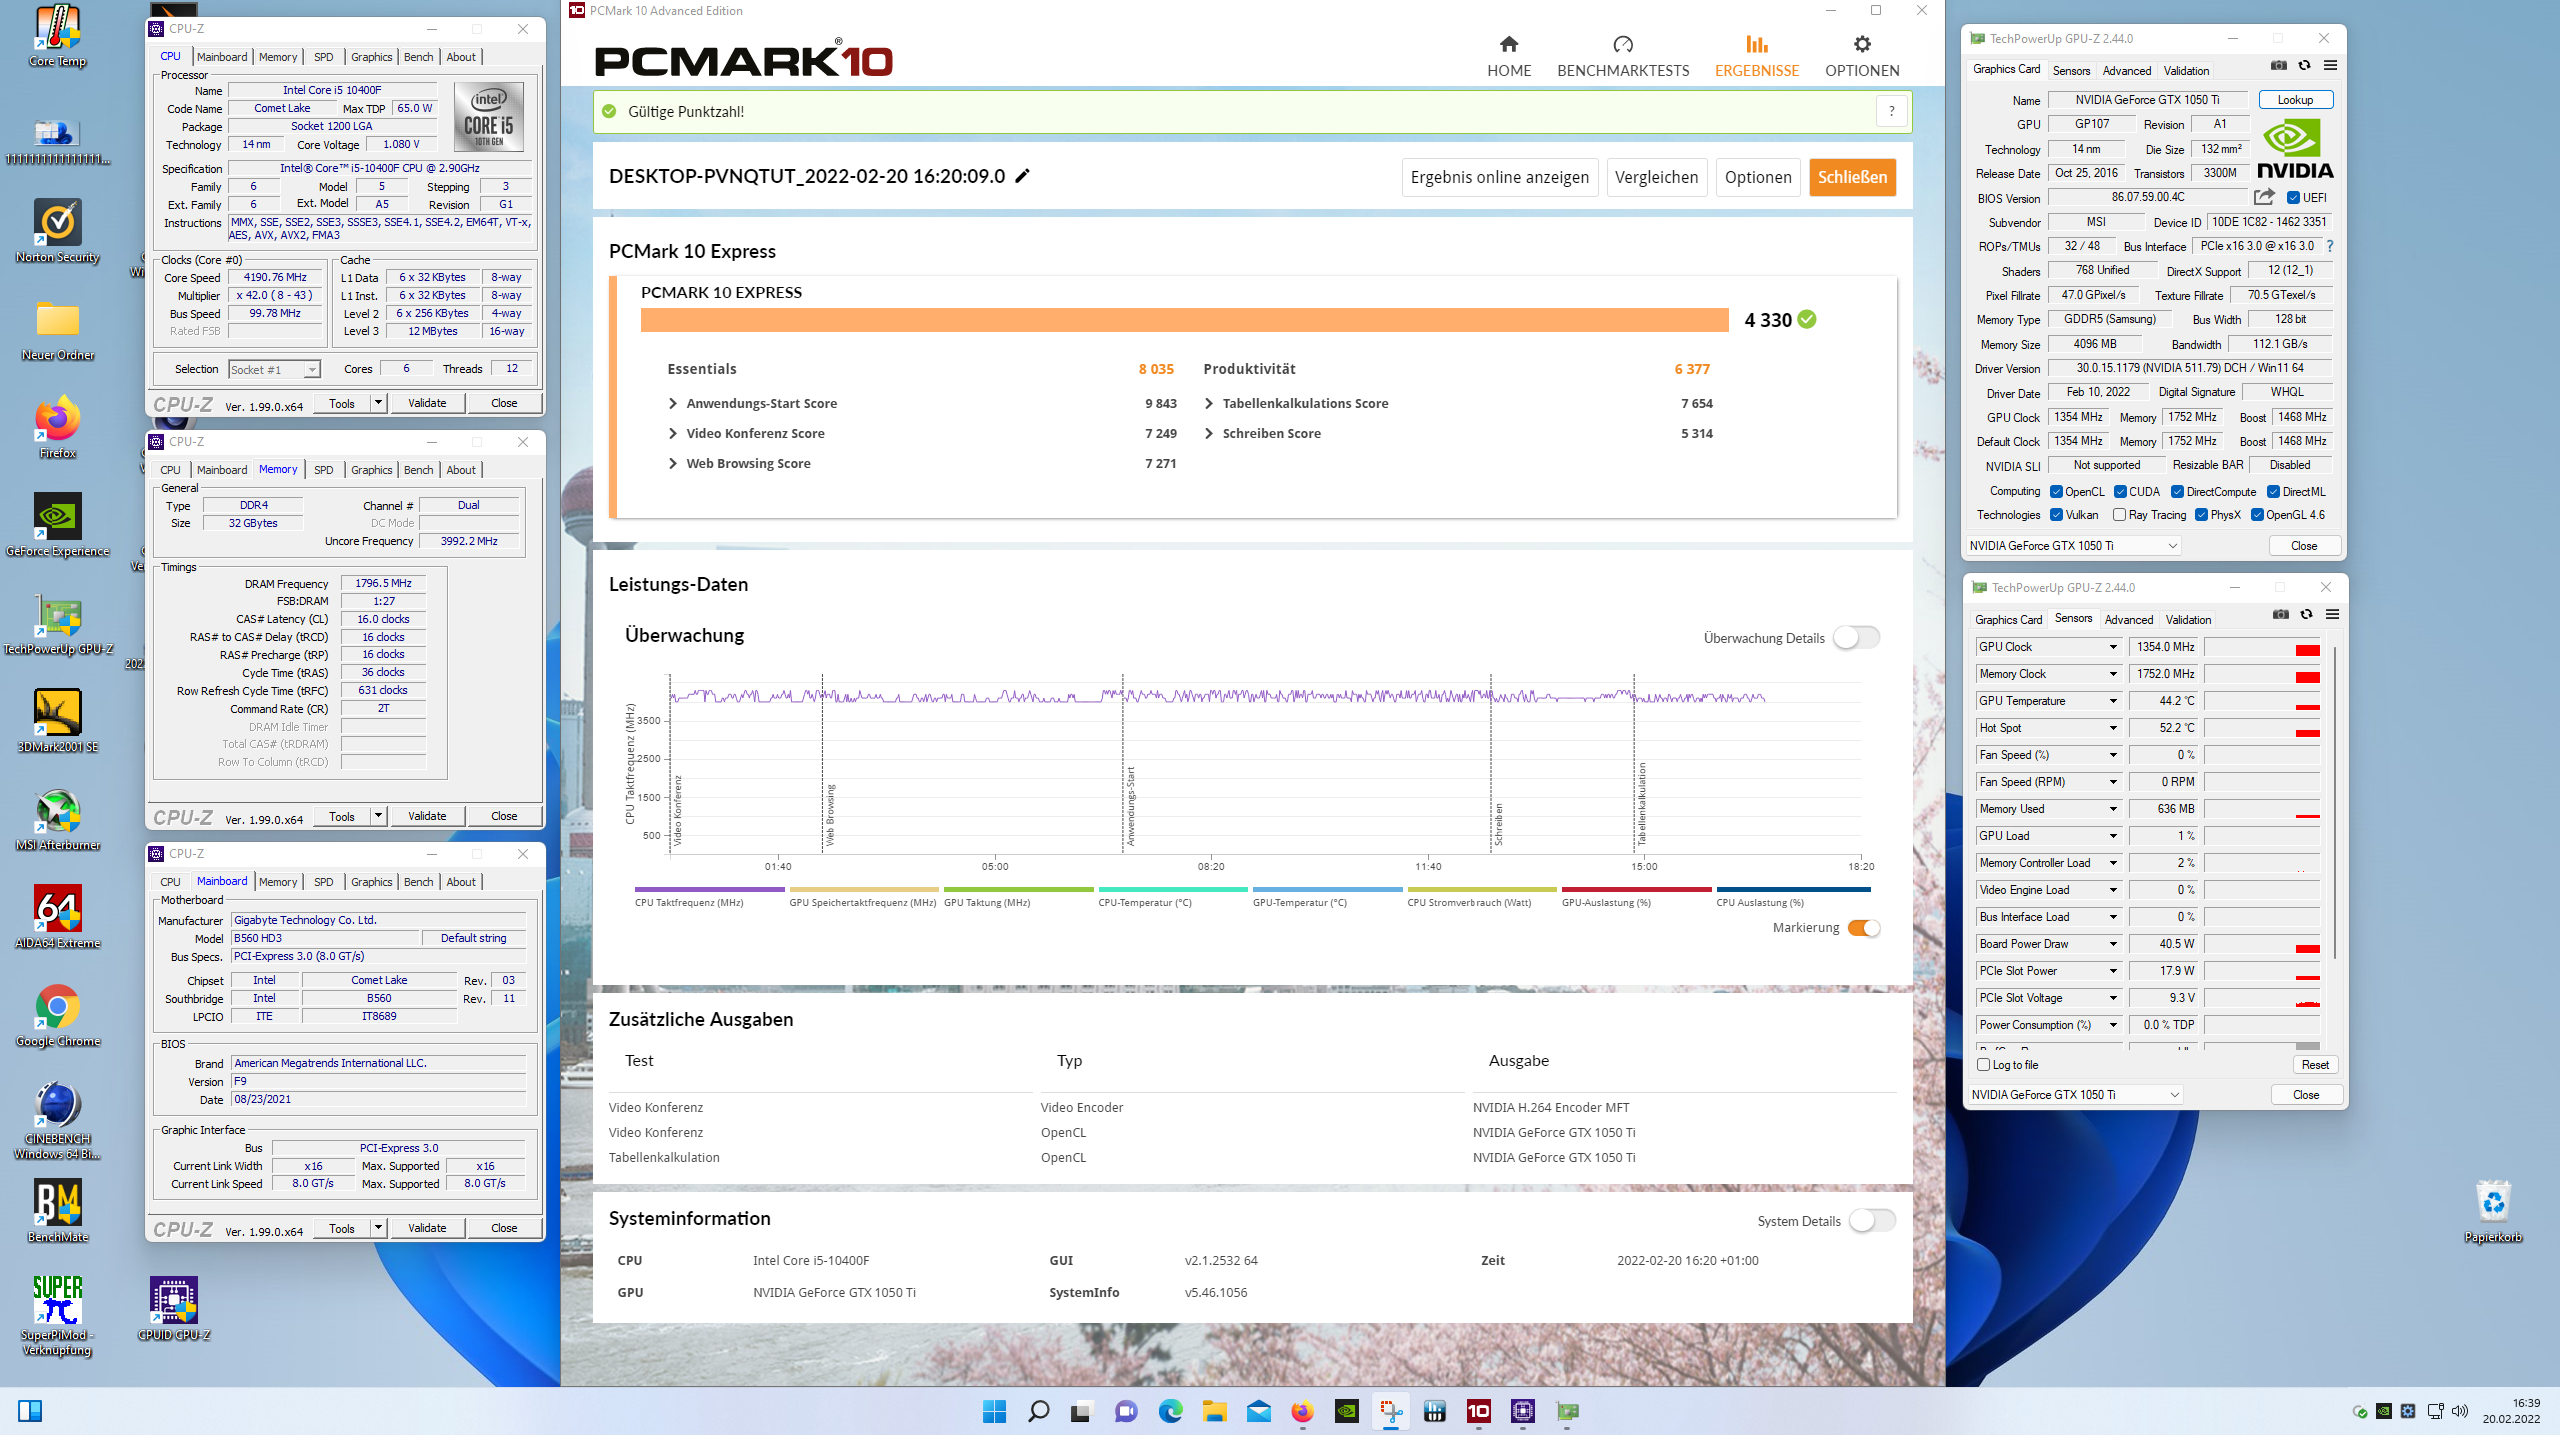
Task: Open the Socket #1 selection dropdown
Action: pyautogui.click(x=274, y=370)
